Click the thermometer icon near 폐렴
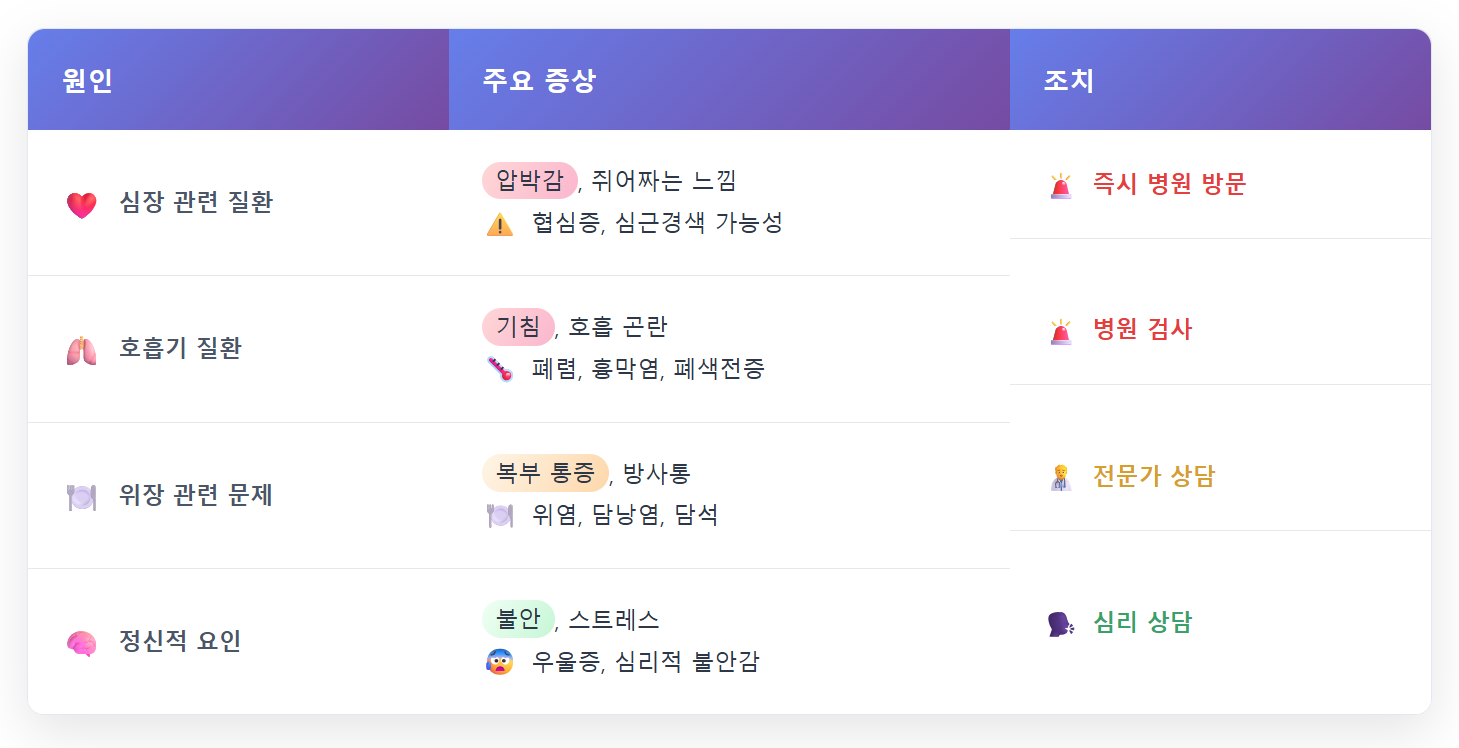 500,369
